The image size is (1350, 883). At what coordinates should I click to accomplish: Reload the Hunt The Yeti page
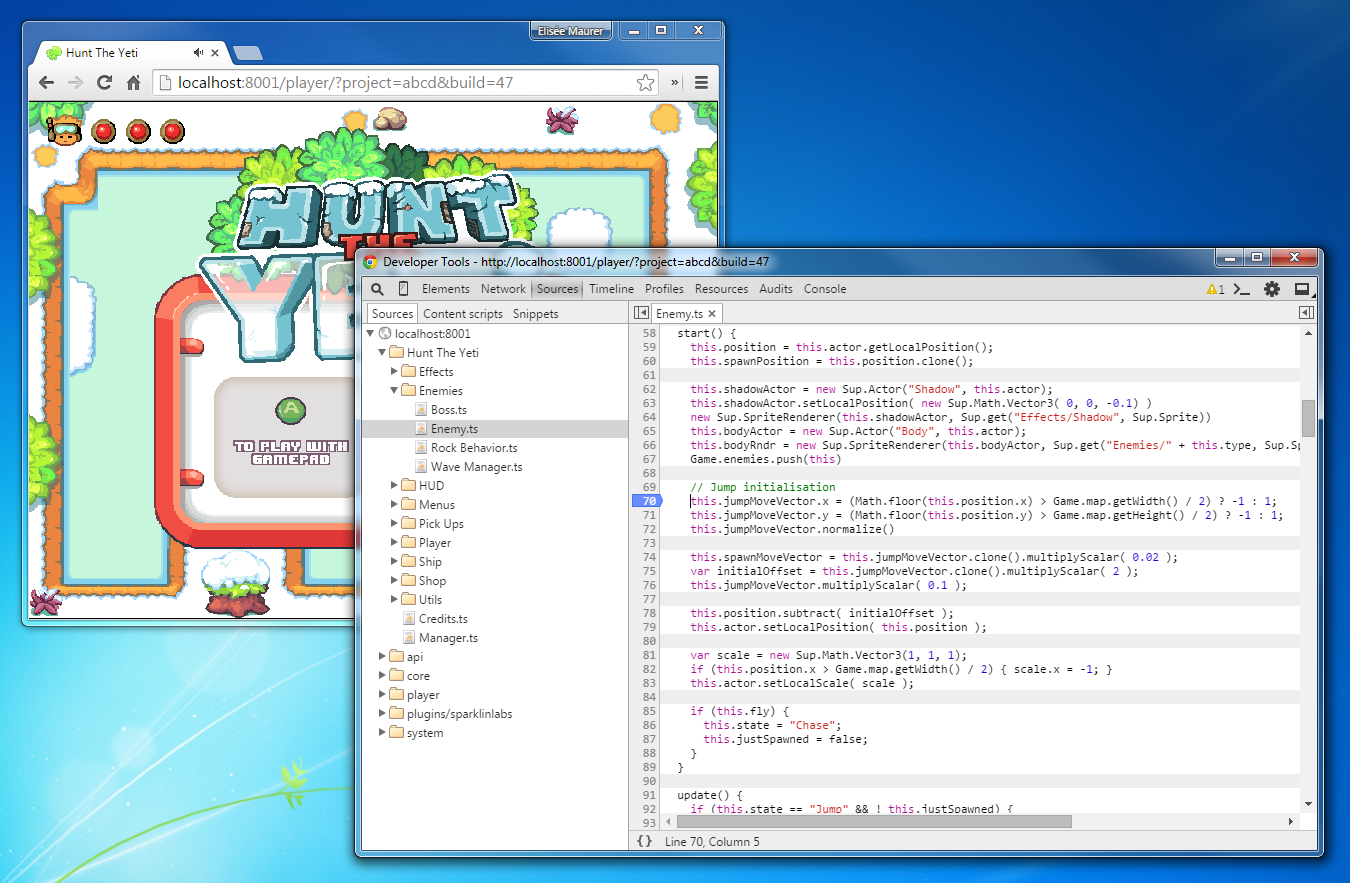tap(103, 82)
